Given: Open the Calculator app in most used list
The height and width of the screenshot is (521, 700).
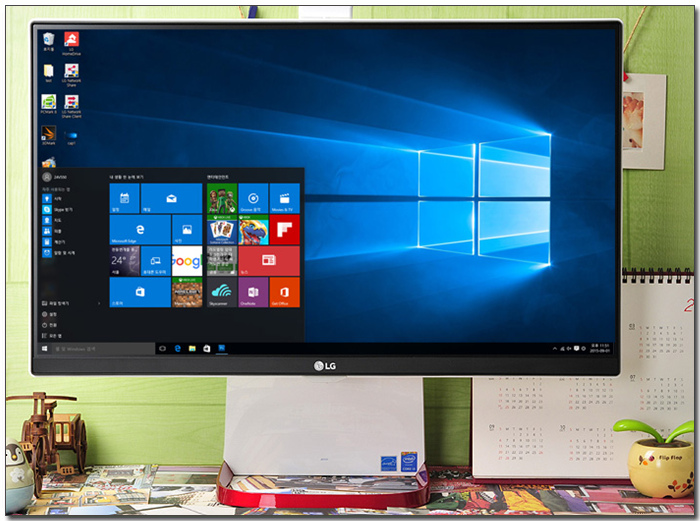Looking at the screenshot, I should point(54,242).
